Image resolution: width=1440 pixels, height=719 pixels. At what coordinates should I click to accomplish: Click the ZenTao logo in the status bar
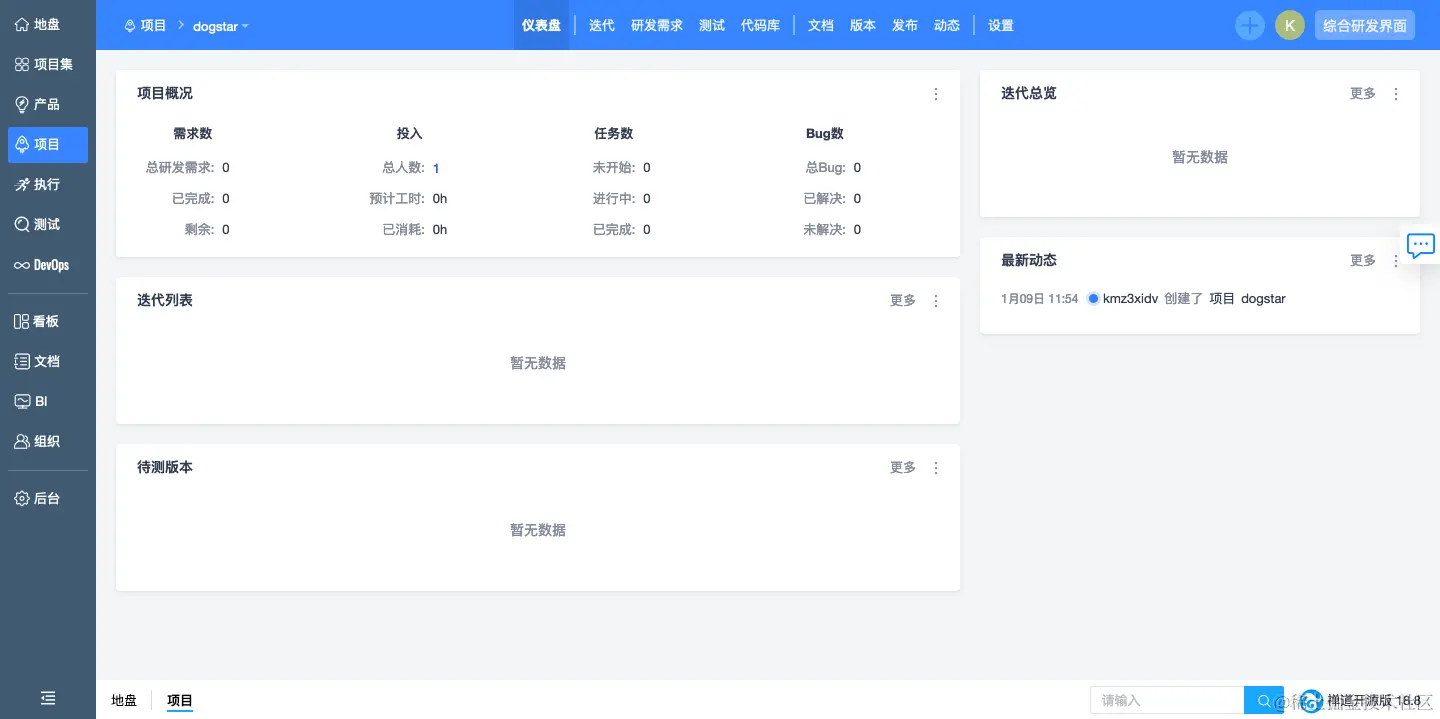coord(1311,701)
